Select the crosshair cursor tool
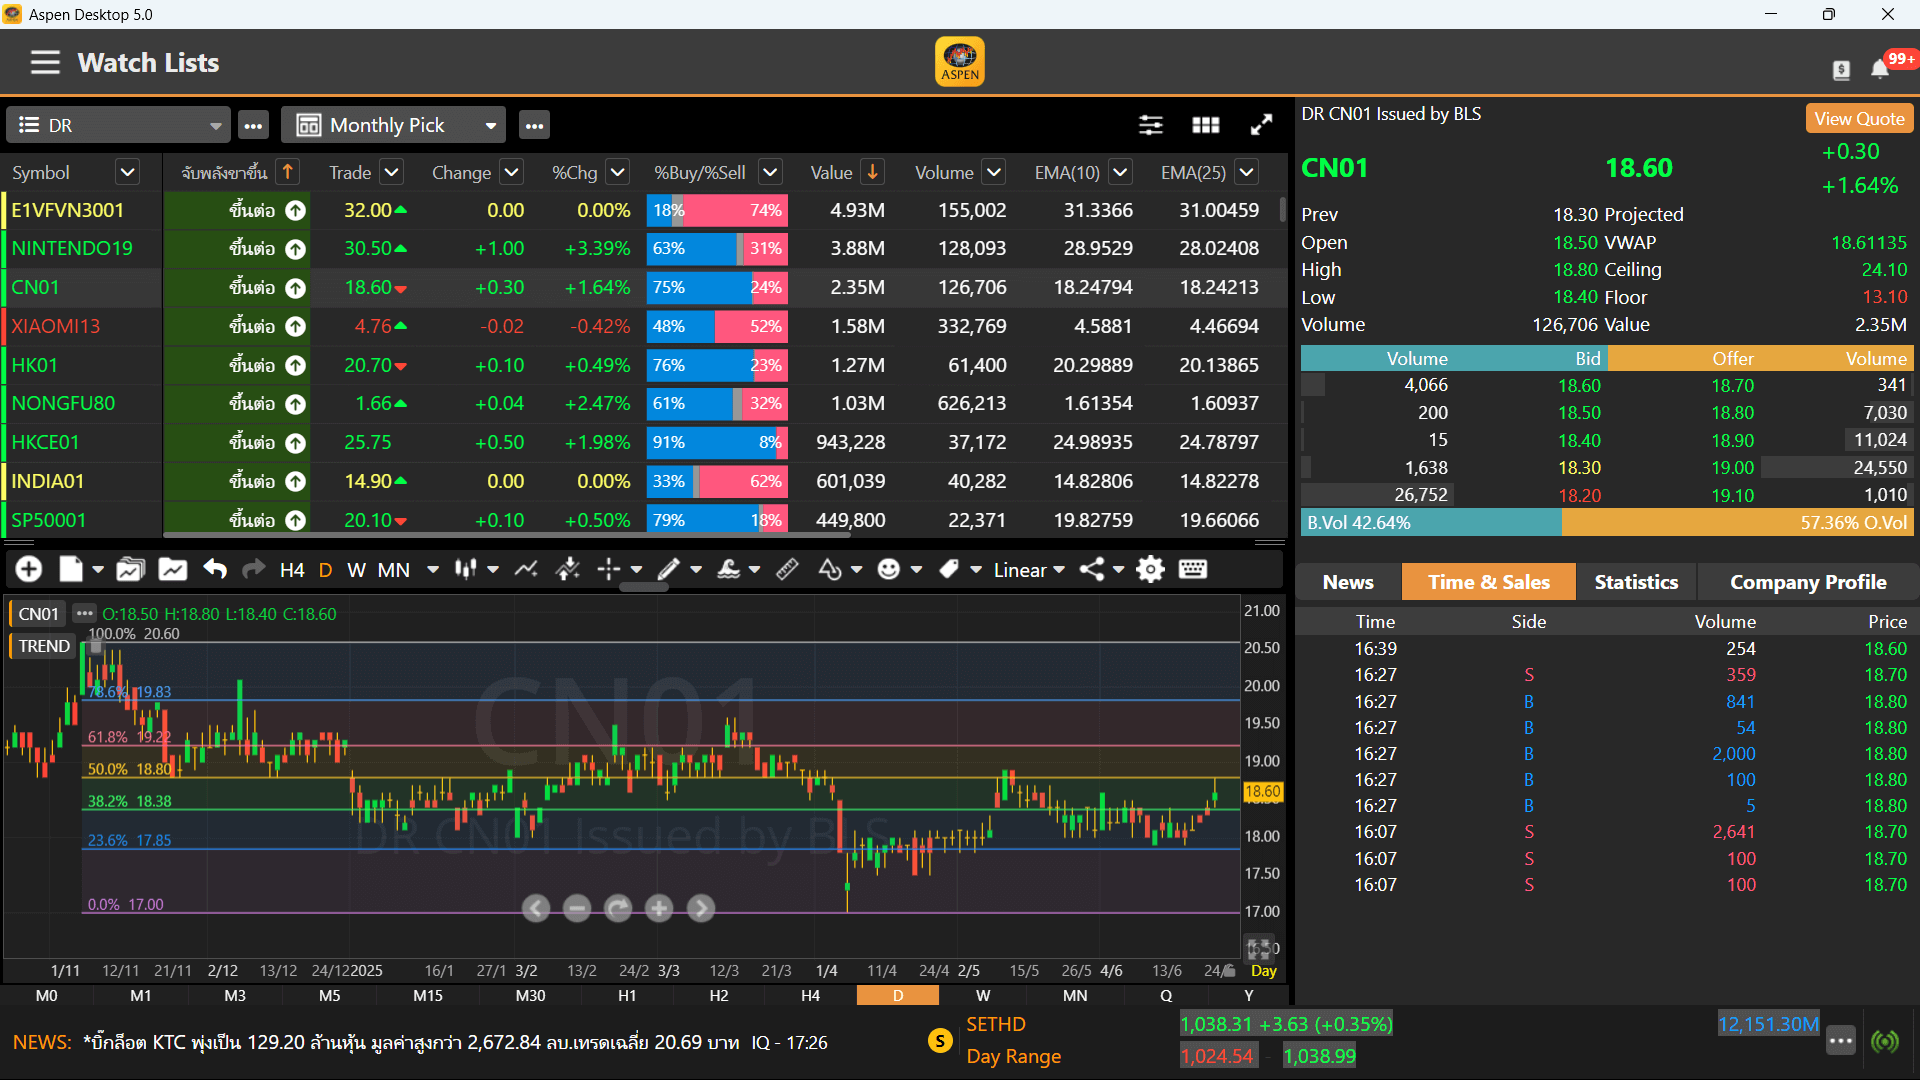The image size is (1920, 1080). (x=608, y=569)
